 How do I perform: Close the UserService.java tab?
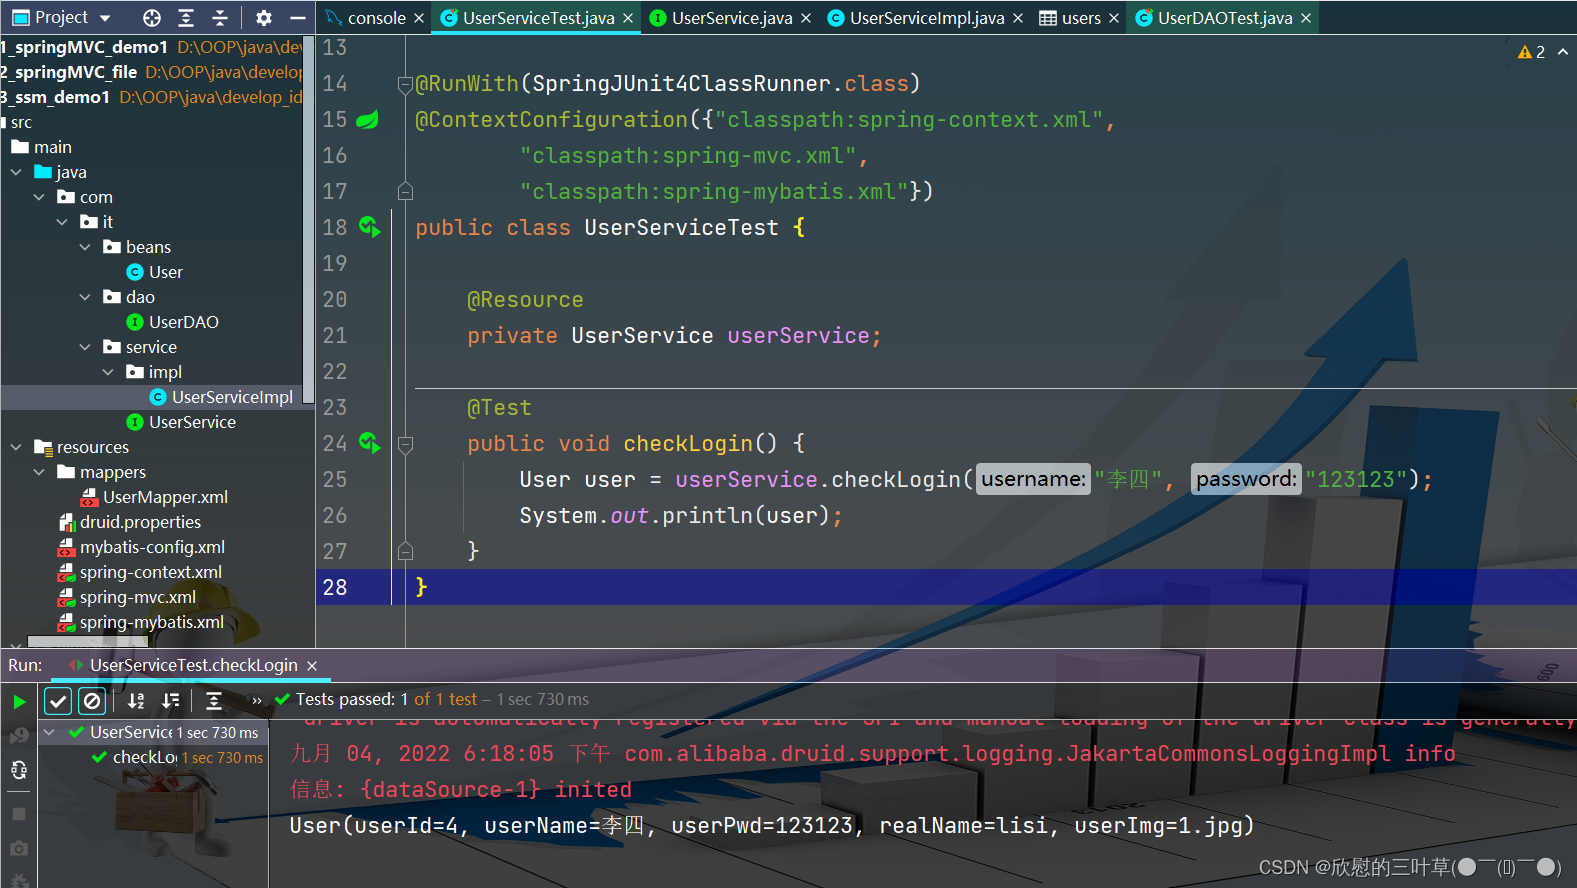(x=806, y=18)
